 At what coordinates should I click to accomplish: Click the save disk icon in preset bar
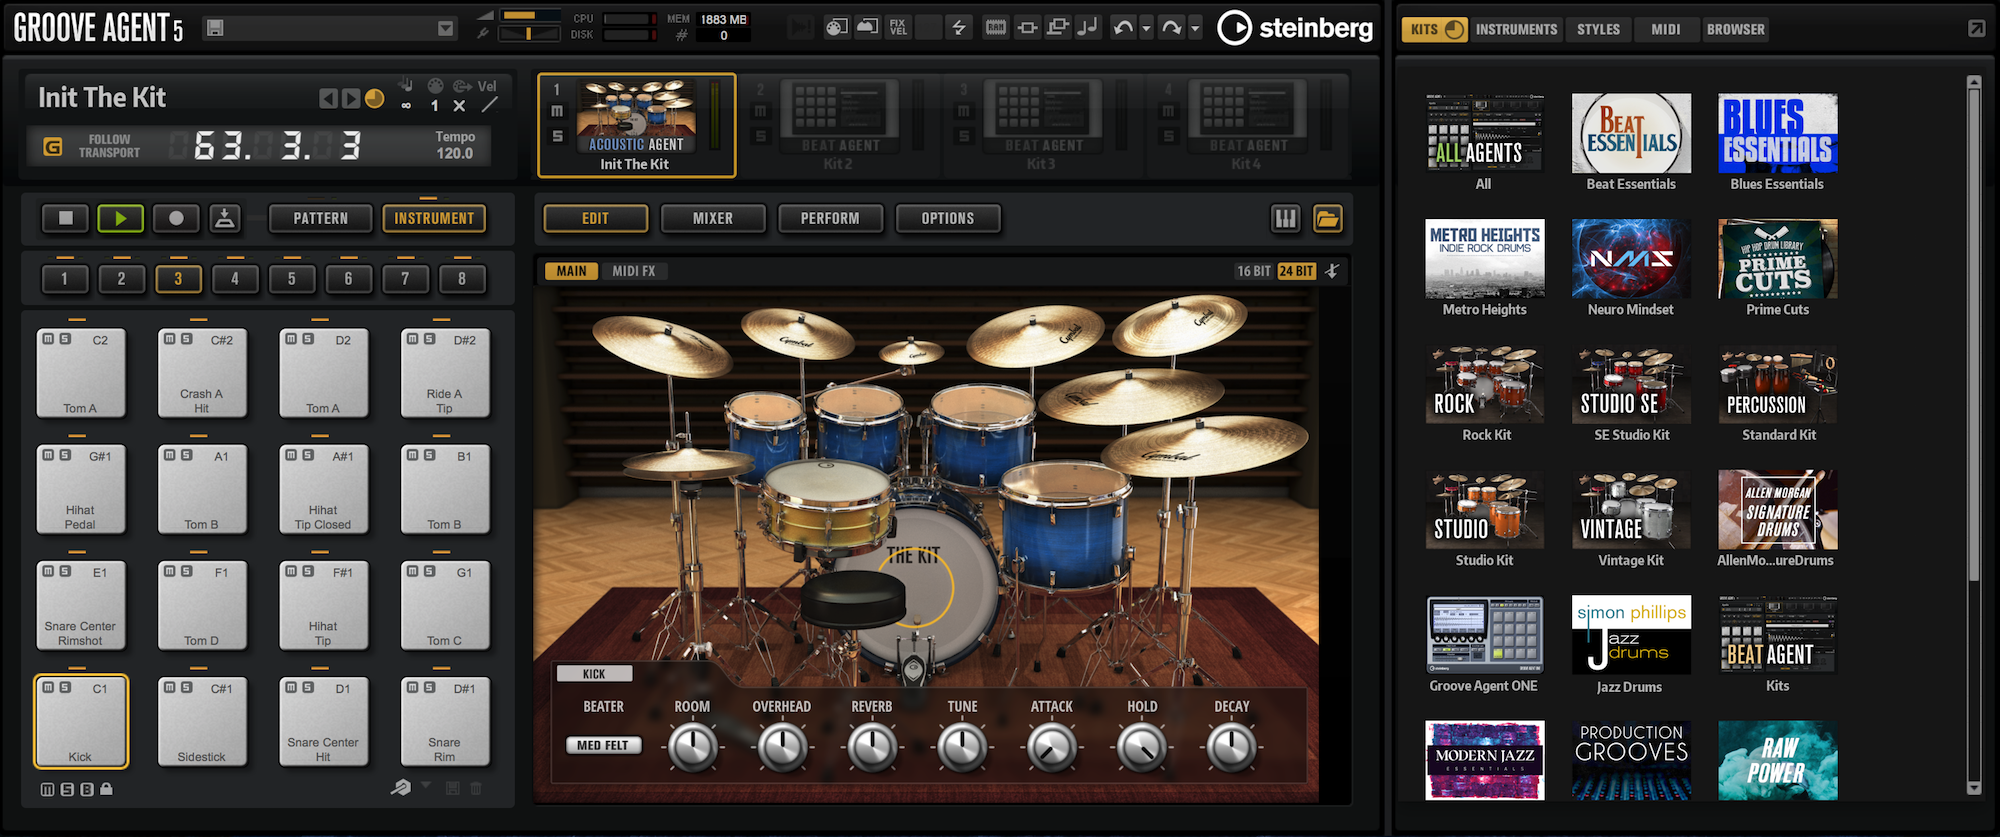215,28
